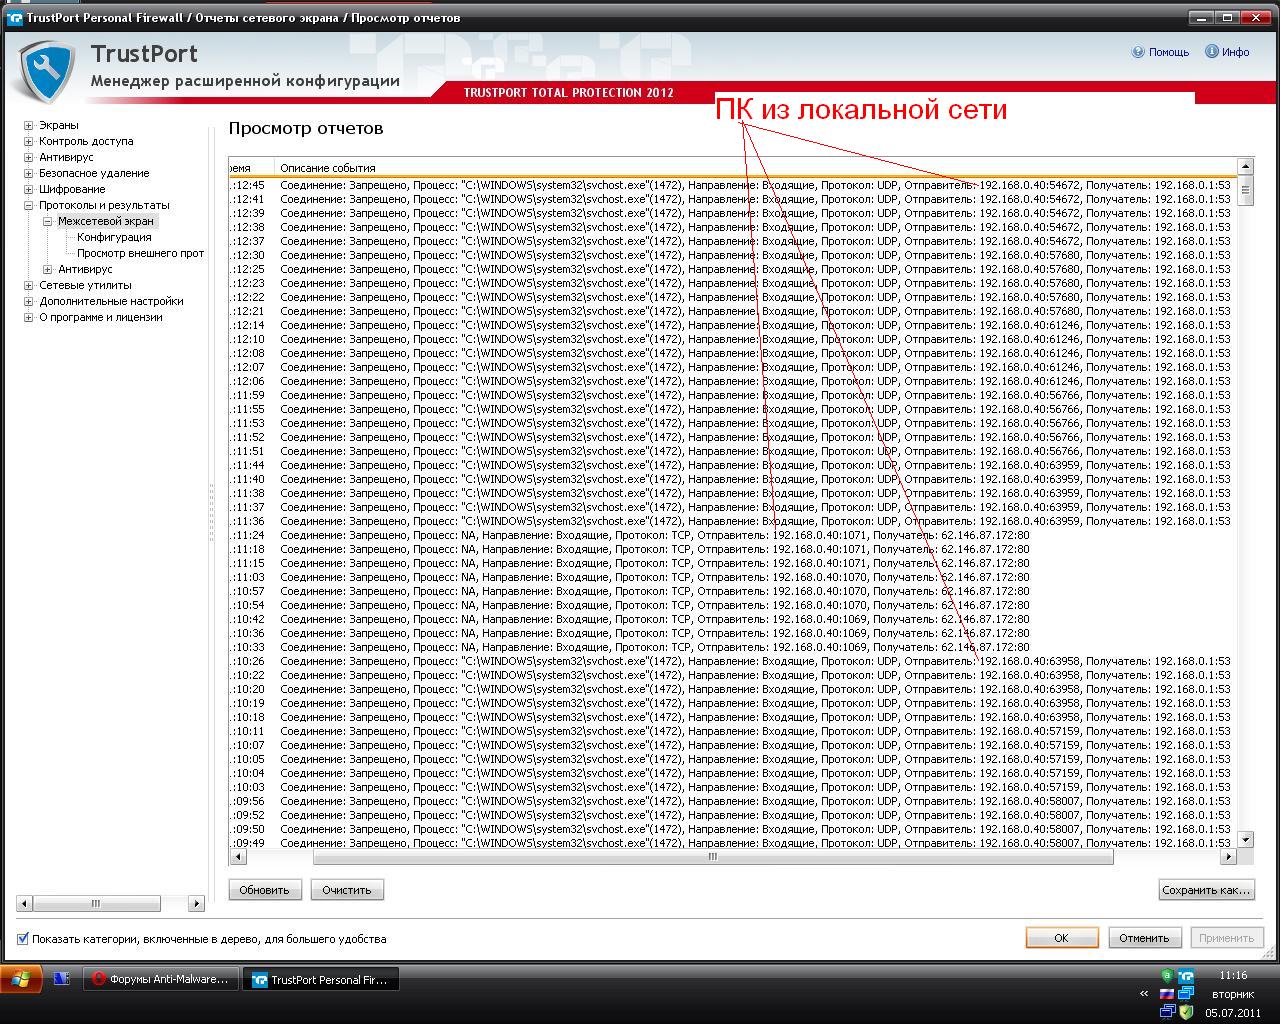The image size is (1280, 1024).
Task: Select the TCP log row timestamped :10:33
Action: [x=732, y=647]
